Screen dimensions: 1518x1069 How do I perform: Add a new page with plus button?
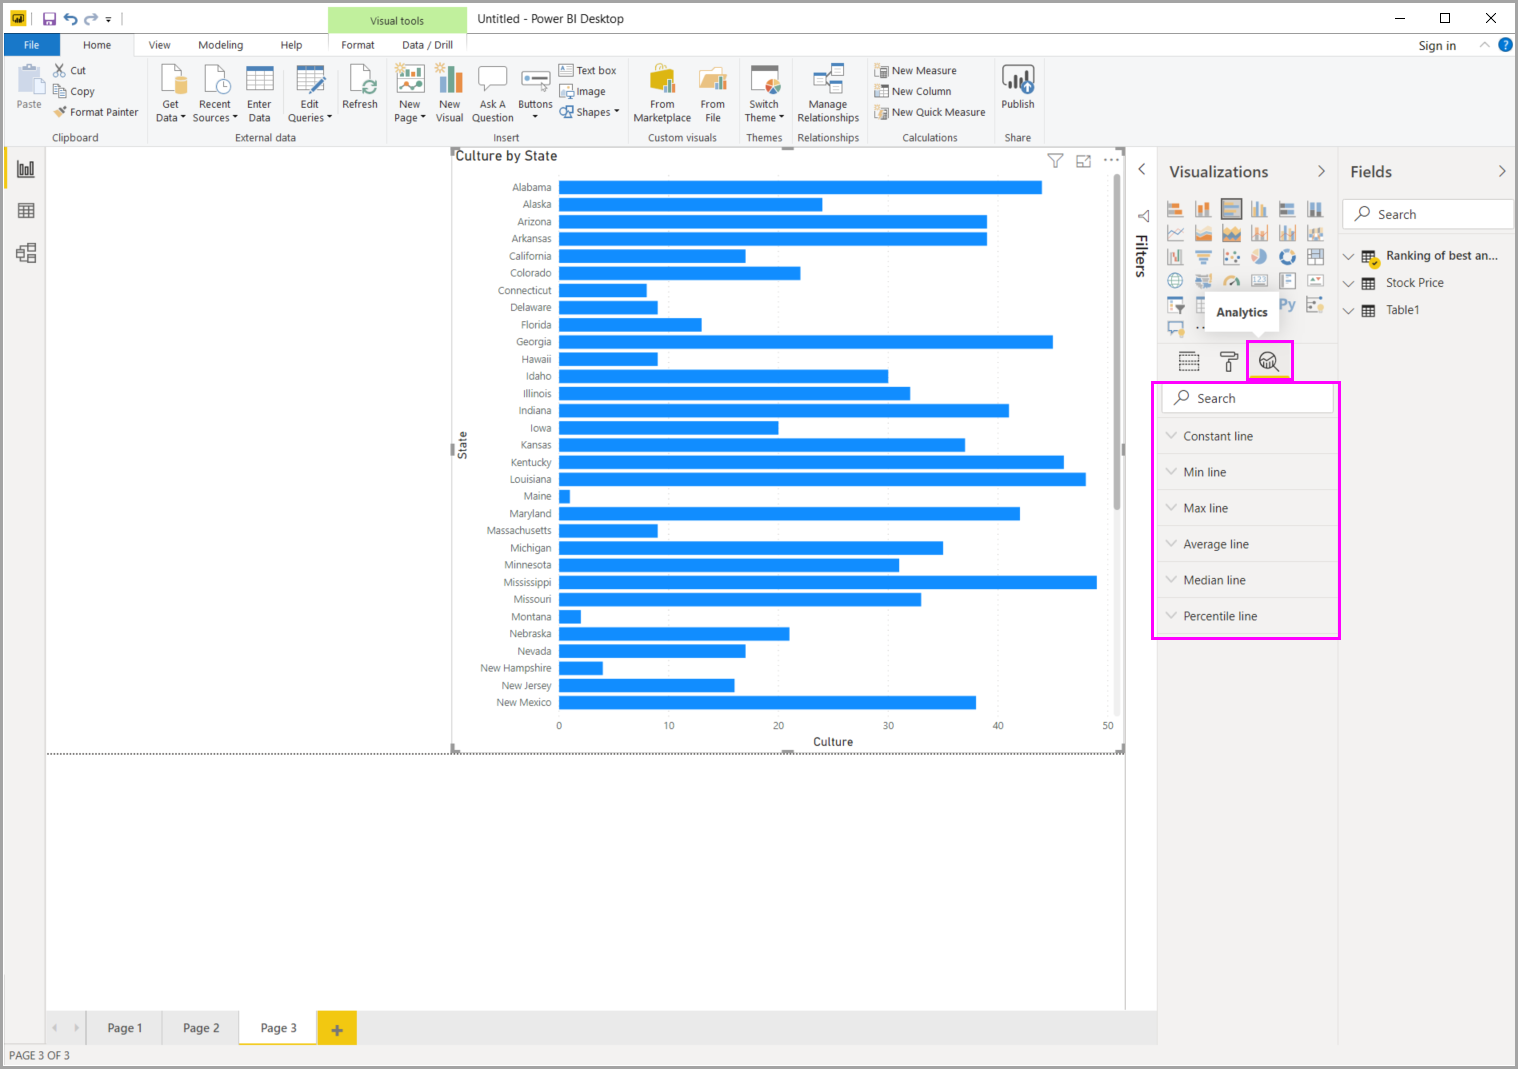tap(337, 1029)
